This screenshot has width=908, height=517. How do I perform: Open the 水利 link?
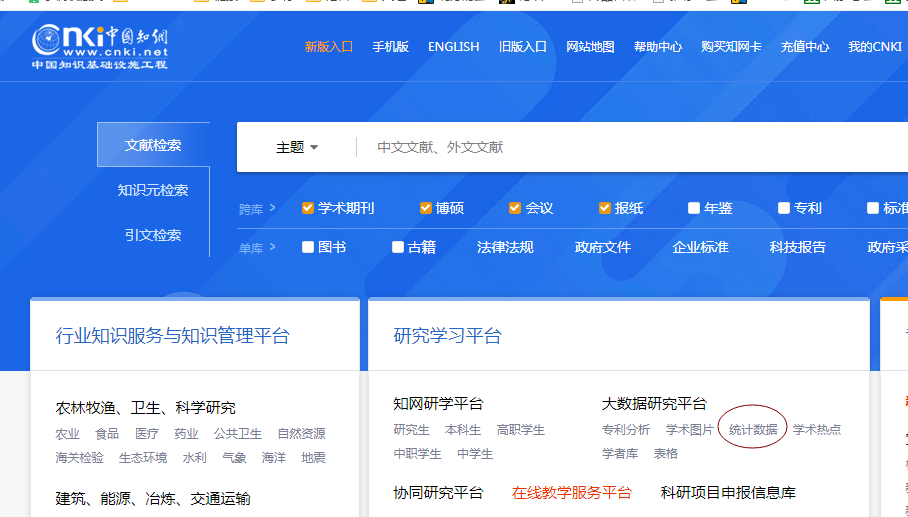tap(195, 457)
